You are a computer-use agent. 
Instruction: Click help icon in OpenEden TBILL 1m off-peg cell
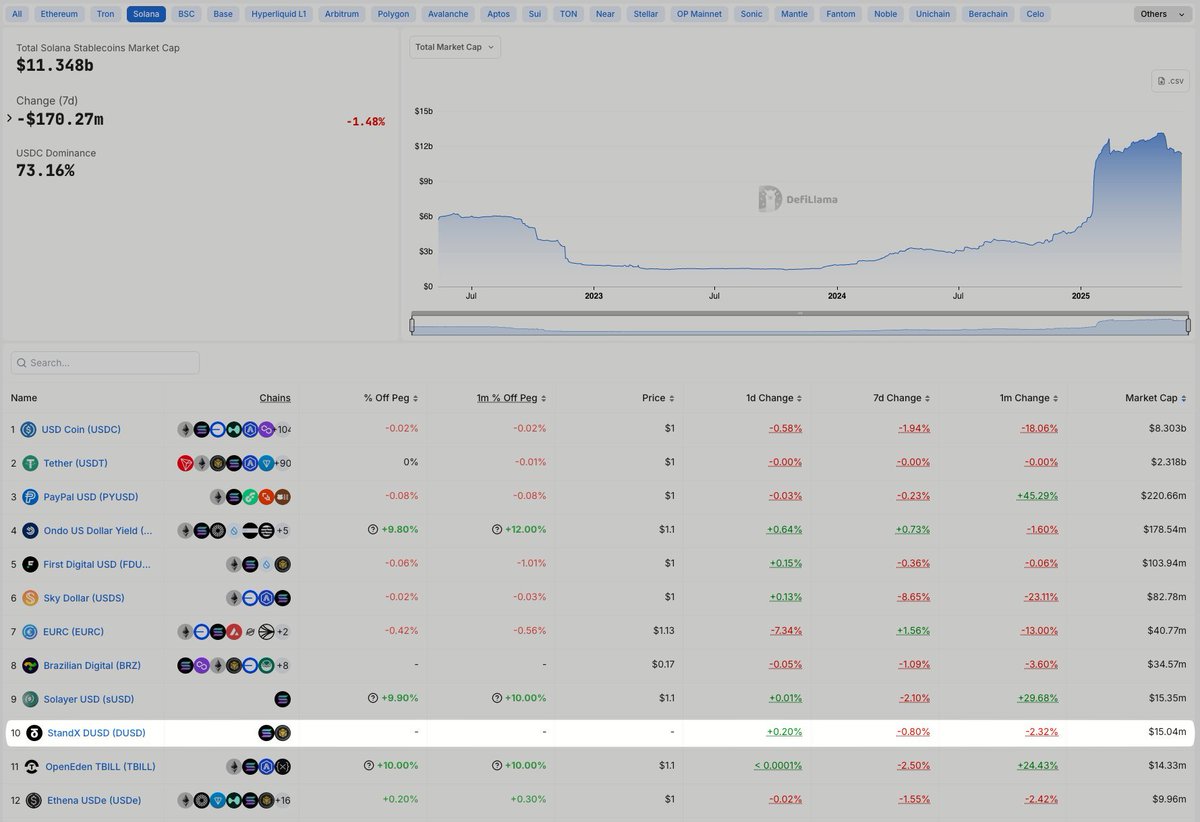(x=497, y=766)
